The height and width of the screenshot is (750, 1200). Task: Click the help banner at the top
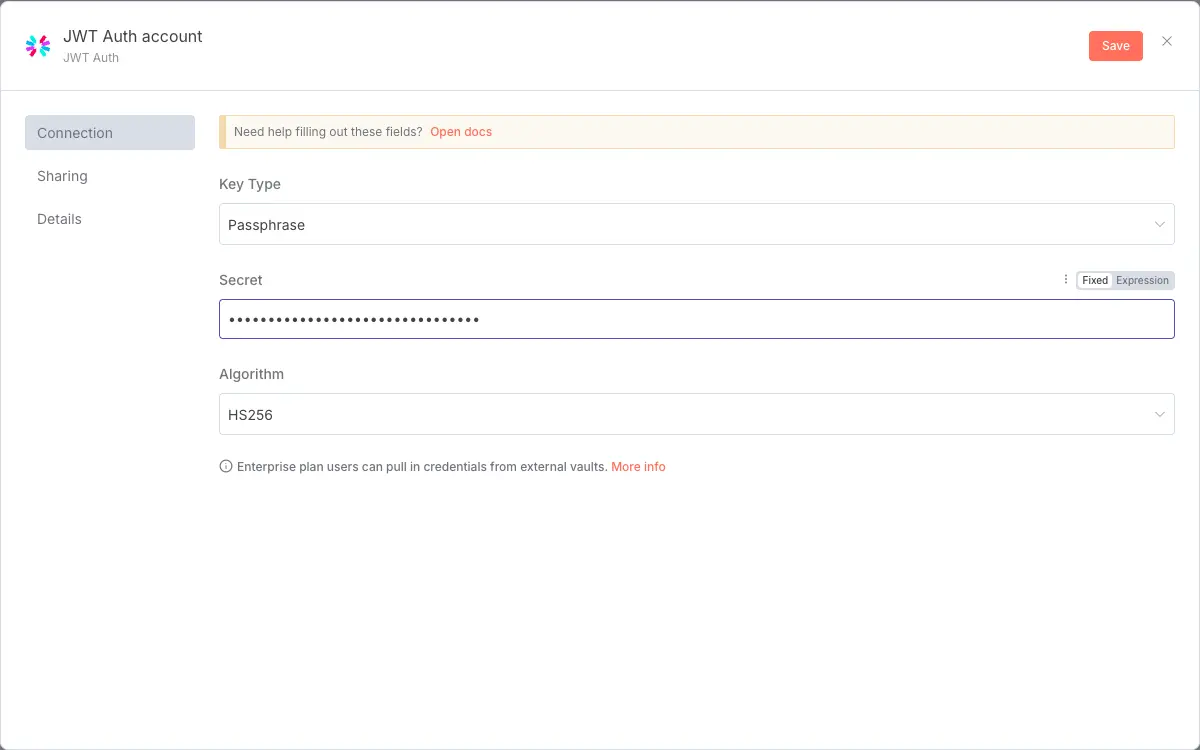[x=697, y=131]
